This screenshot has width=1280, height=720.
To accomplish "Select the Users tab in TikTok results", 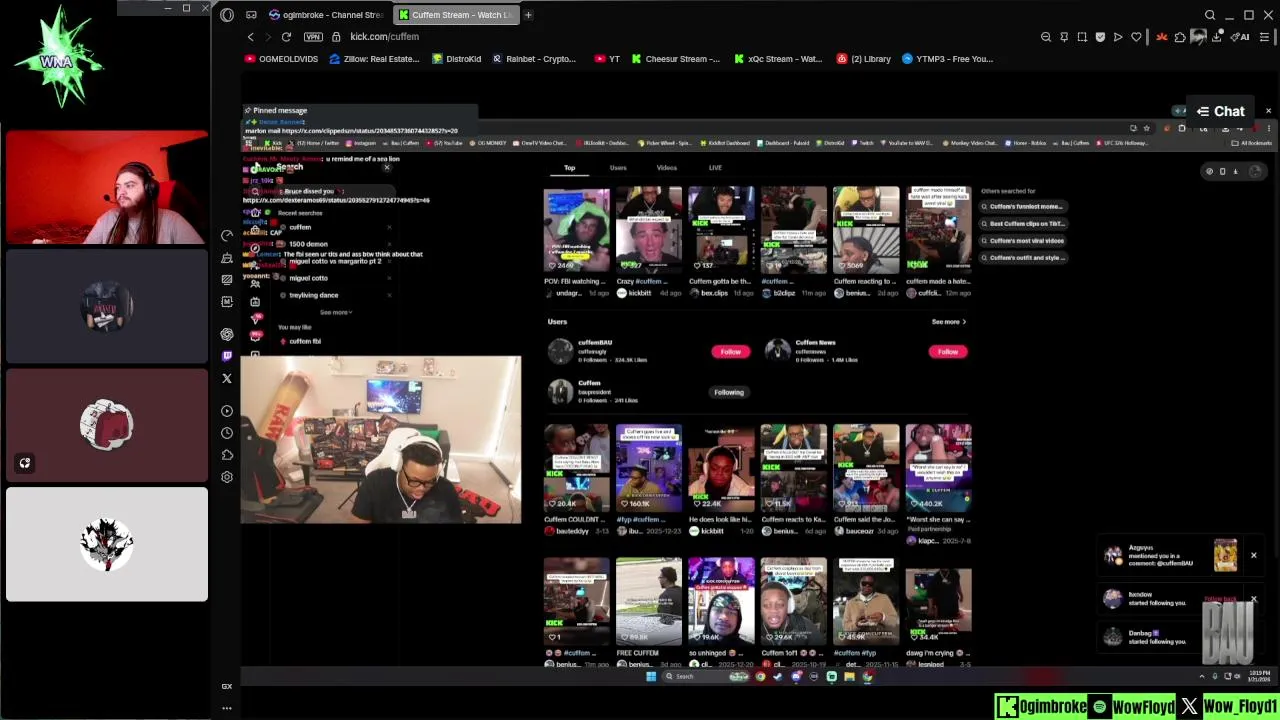I will tap(618, 168).
